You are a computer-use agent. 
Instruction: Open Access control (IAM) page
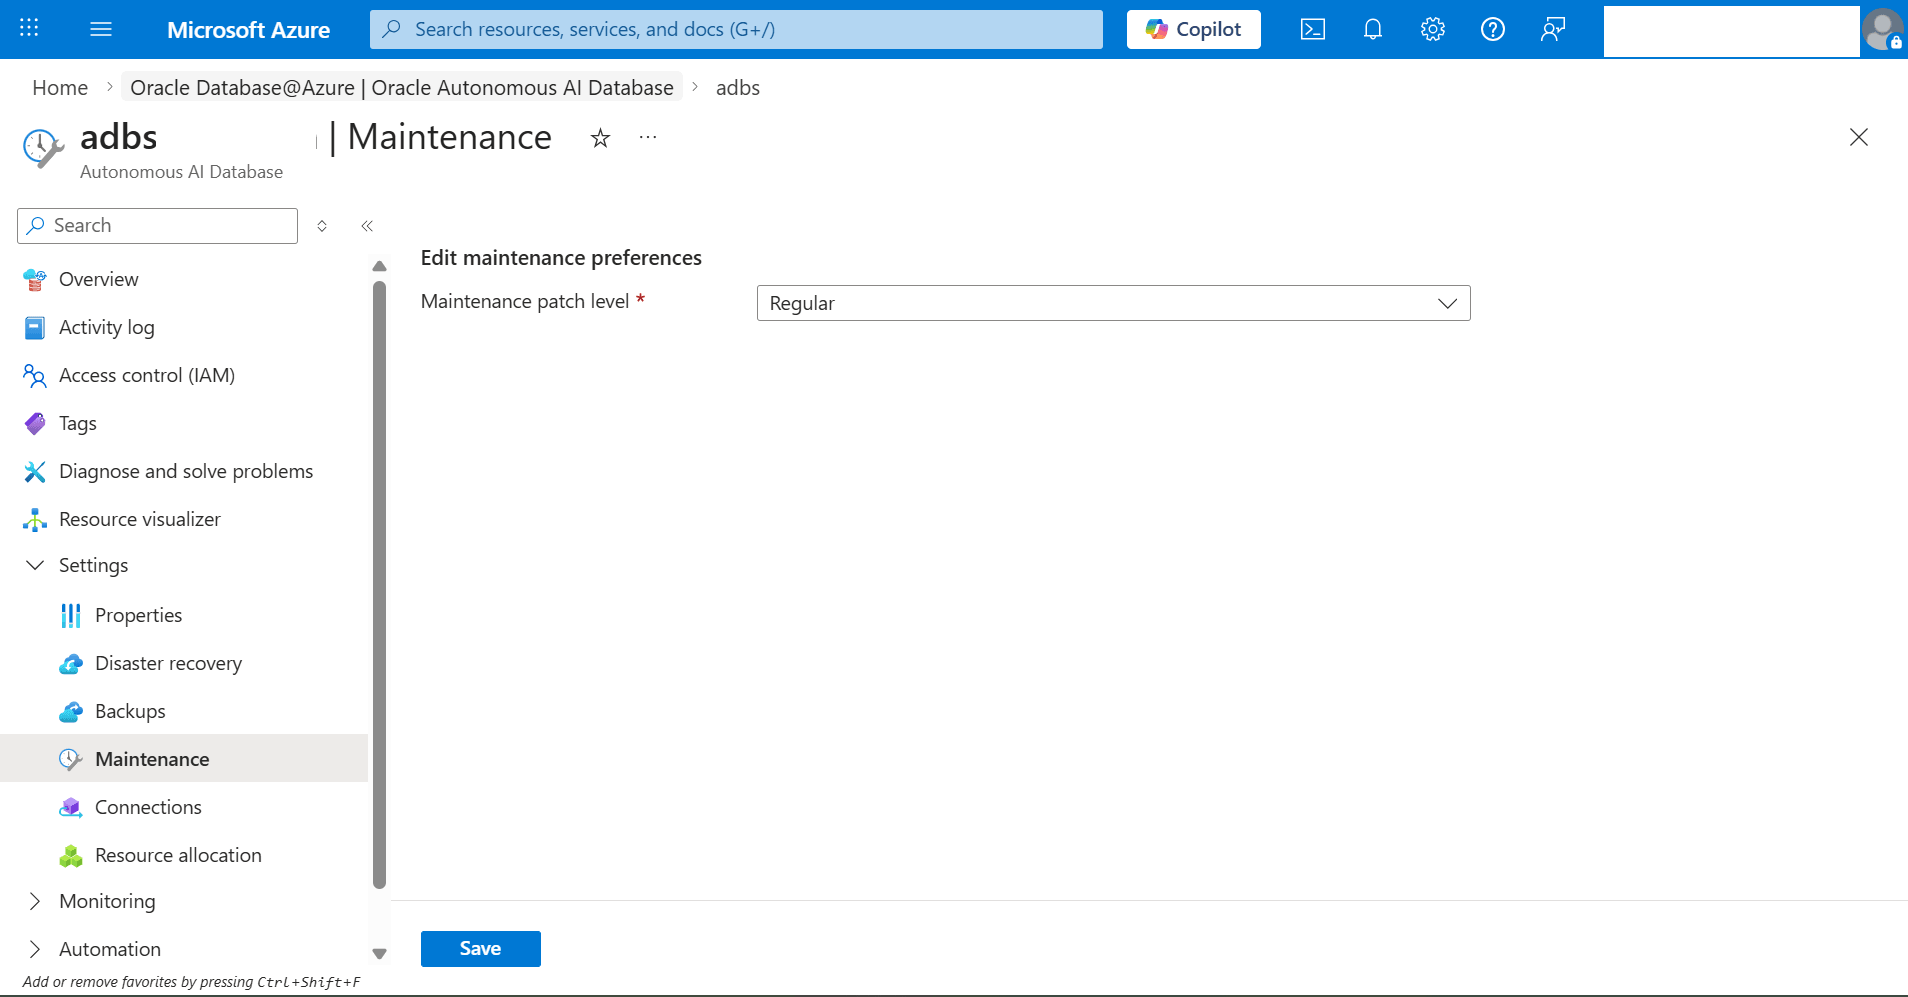pyautogui.click(x=147, y=375)
